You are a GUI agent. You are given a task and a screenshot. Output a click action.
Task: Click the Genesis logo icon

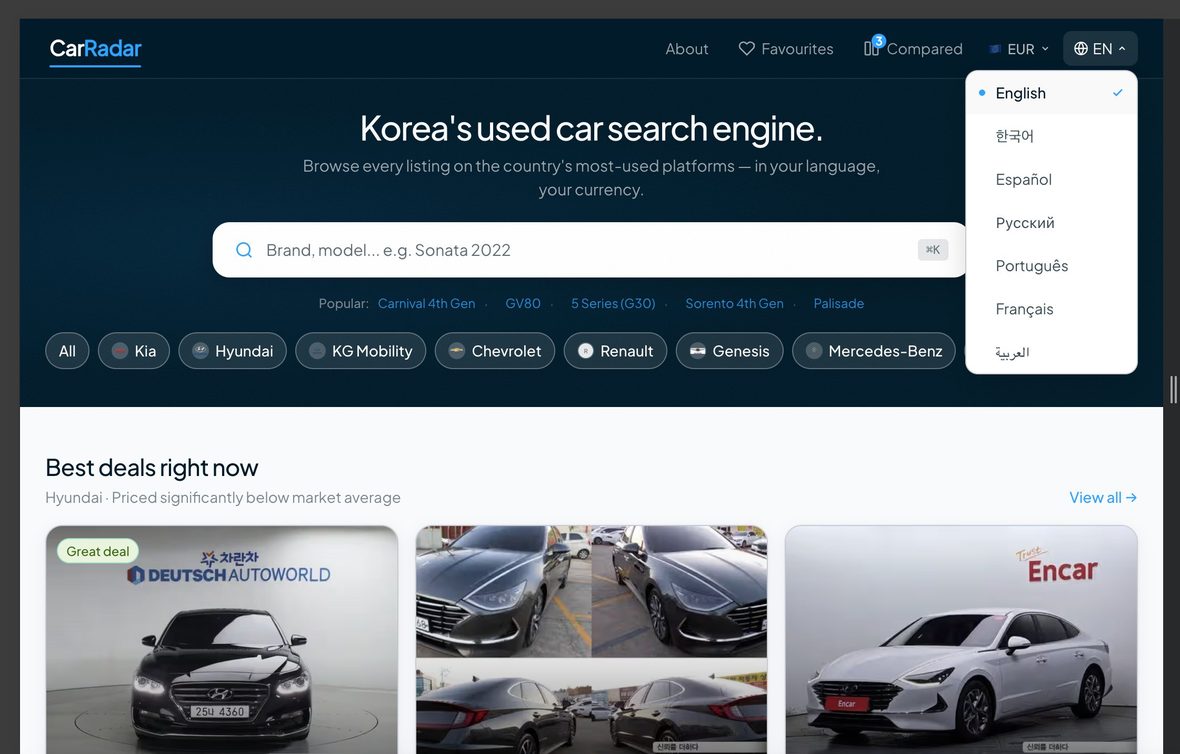coord(698,351)
